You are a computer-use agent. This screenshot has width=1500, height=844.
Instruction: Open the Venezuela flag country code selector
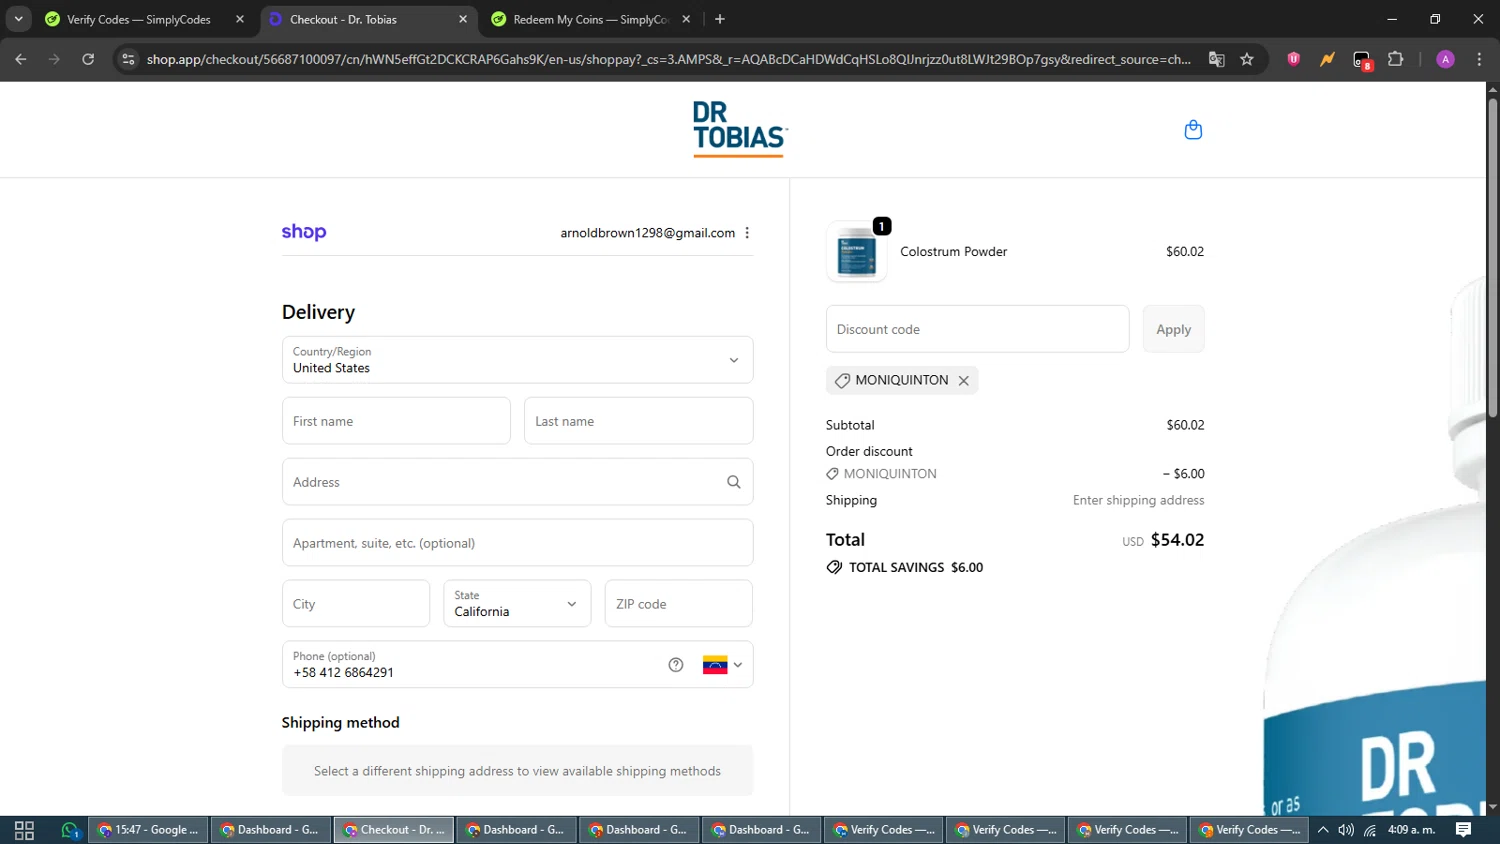[x=722, y=665]
